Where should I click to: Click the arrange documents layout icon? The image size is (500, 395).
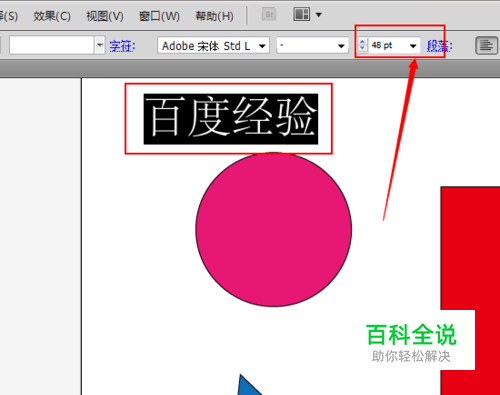[302, 14]
